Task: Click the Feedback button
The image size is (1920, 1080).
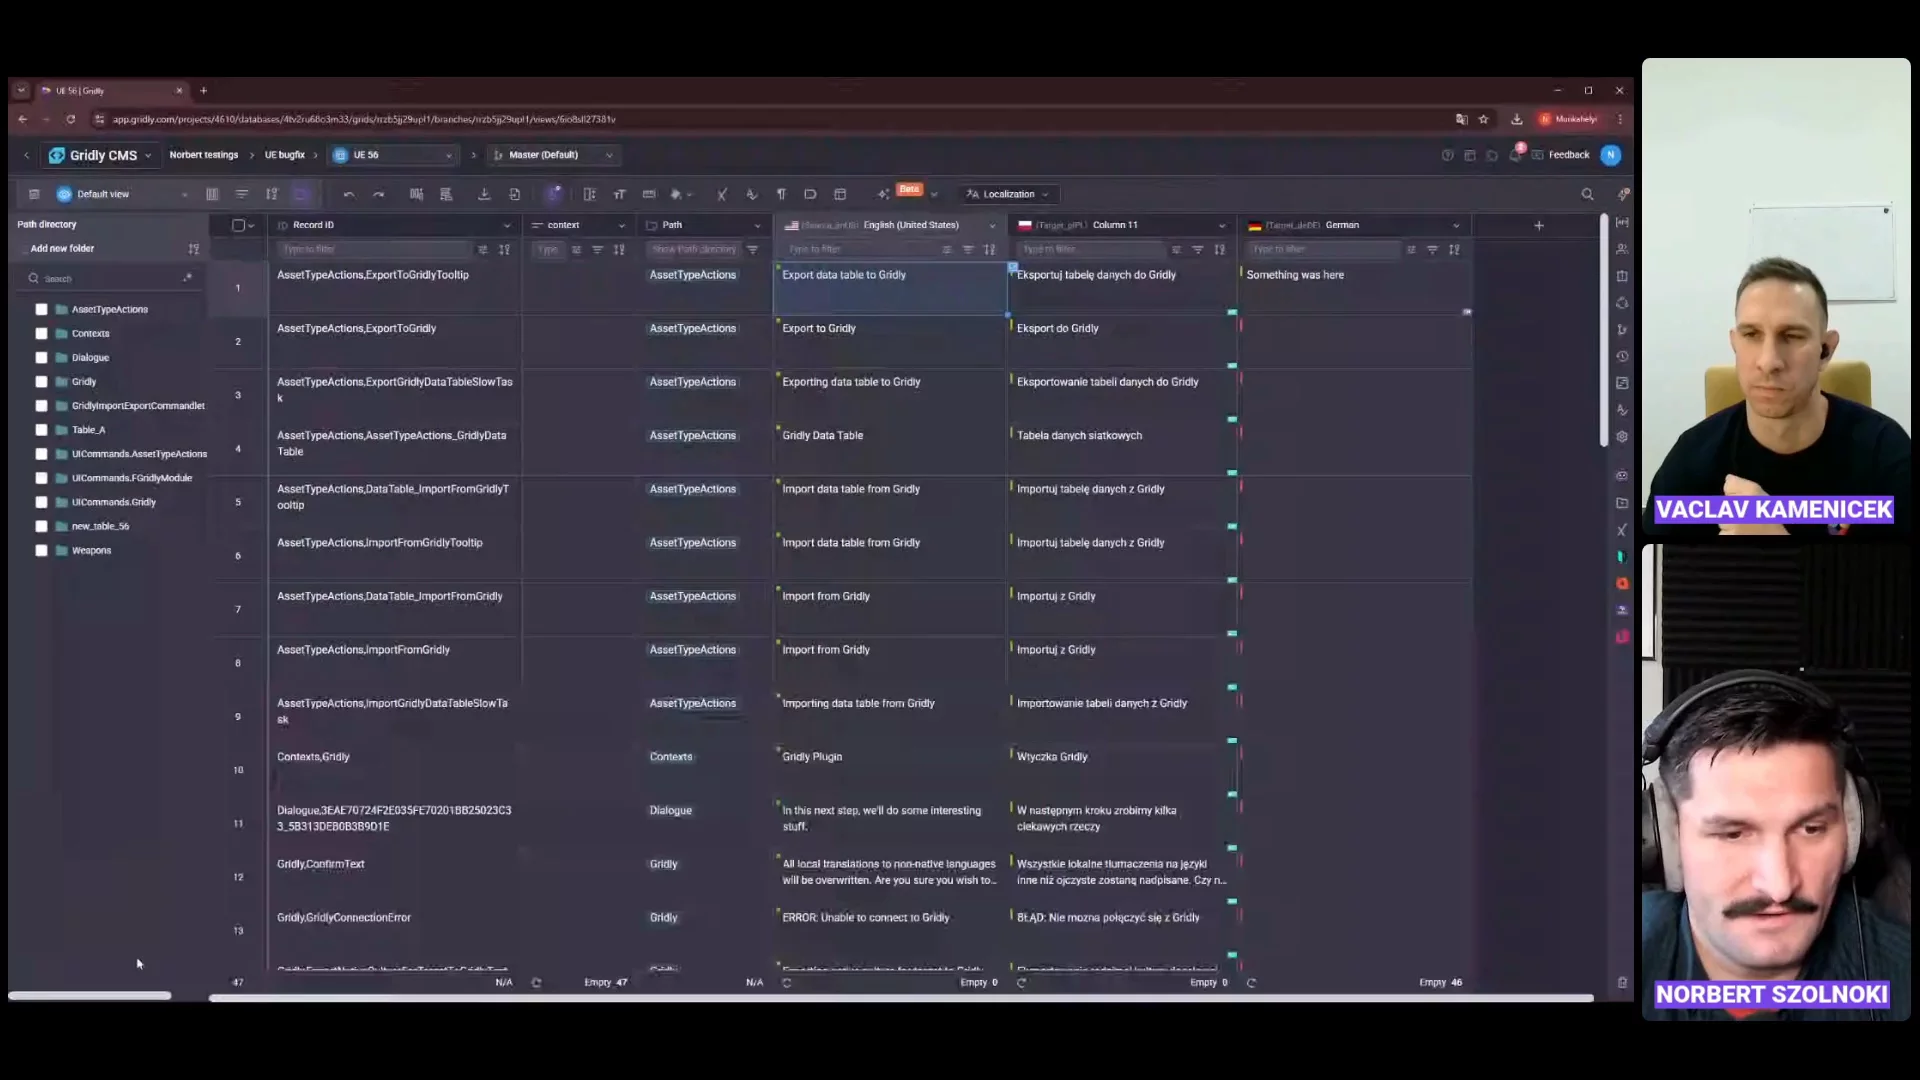Action: pos(1568,155)
